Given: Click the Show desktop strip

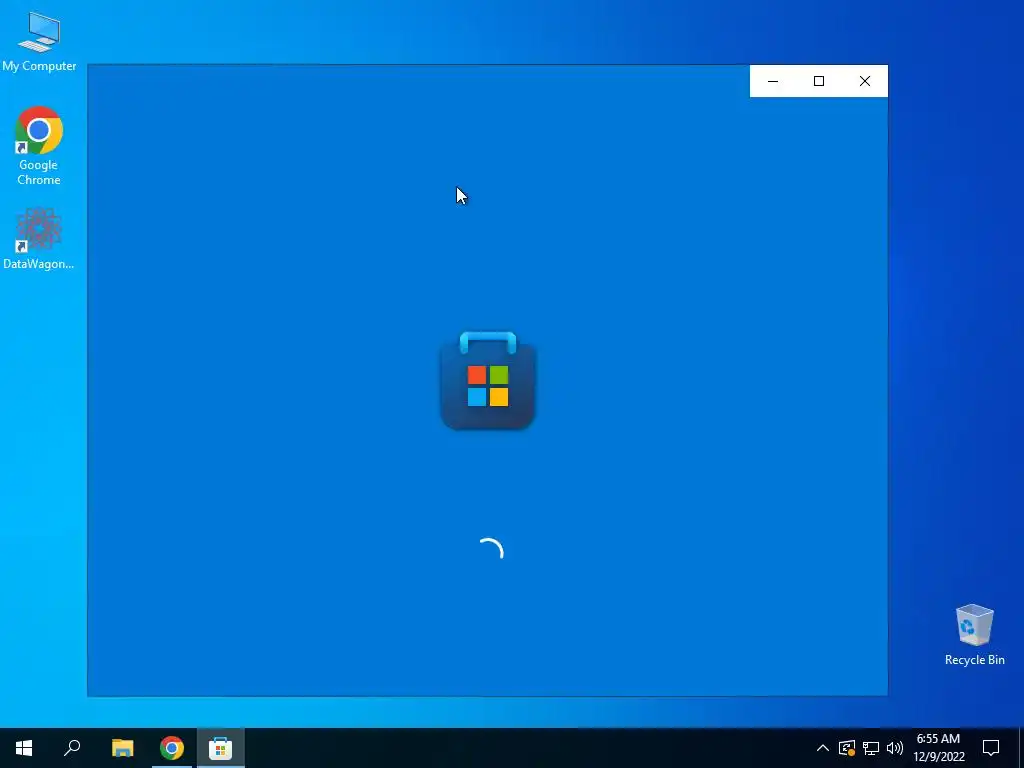Looking at the screenshot, I should 1021,748.
